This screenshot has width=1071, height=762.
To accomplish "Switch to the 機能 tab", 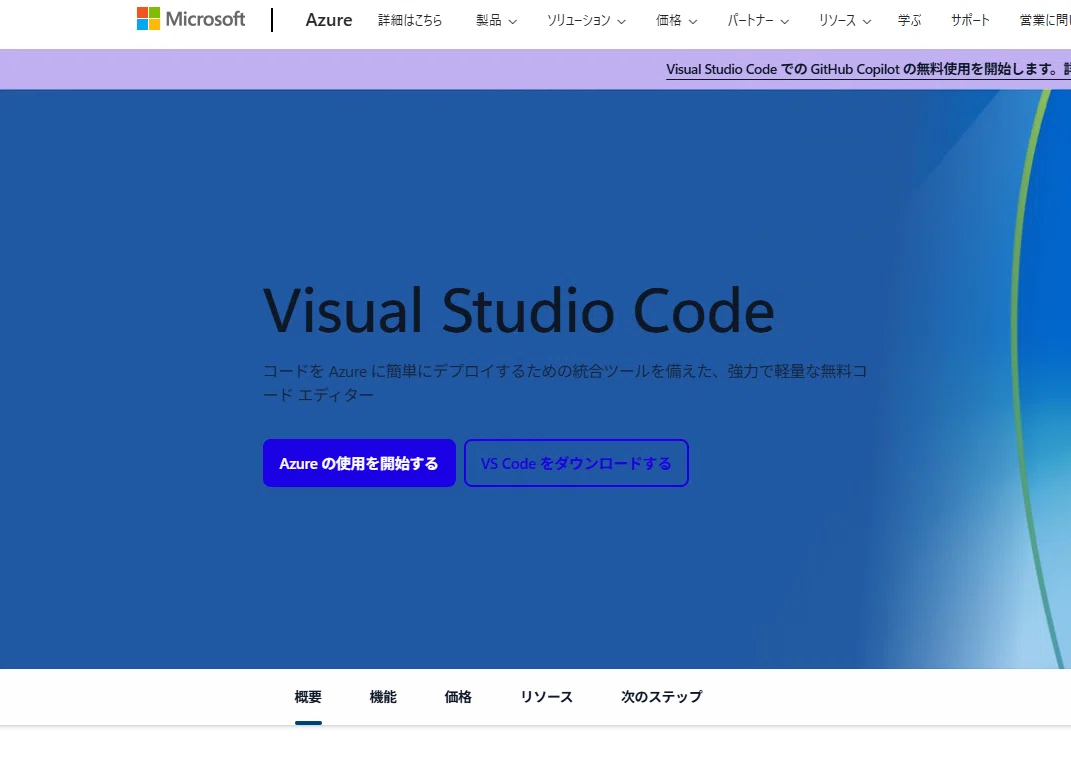I will (x=383, y=696).
